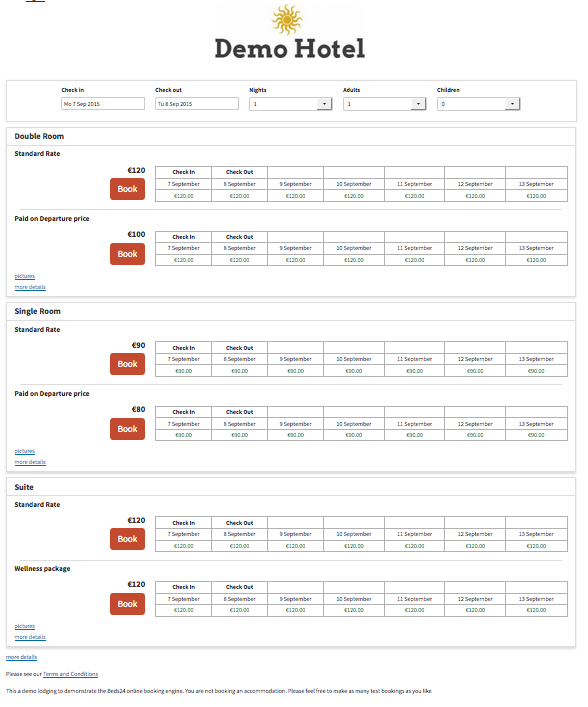Book Suite Standard Rate
Viewport: 588px width, 707px height.
click(x=127, y=539)
